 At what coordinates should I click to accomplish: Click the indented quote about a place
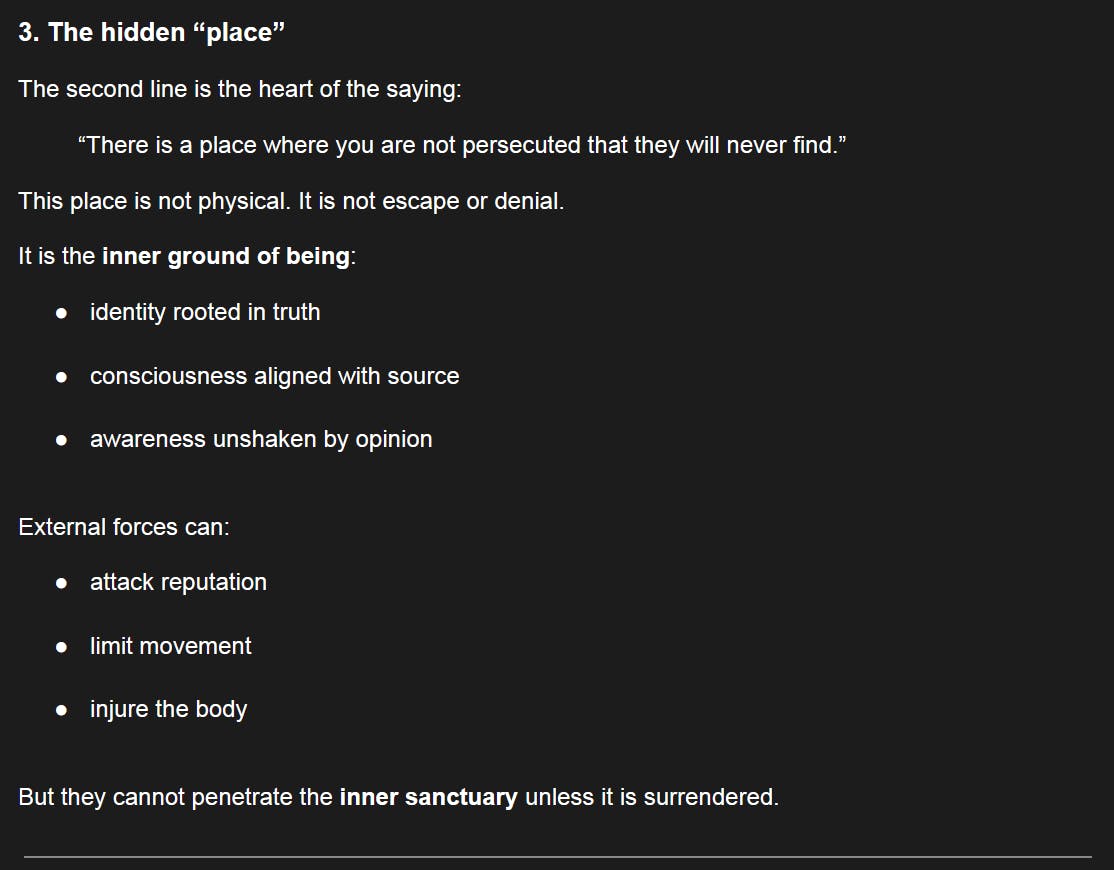point(462,145)
